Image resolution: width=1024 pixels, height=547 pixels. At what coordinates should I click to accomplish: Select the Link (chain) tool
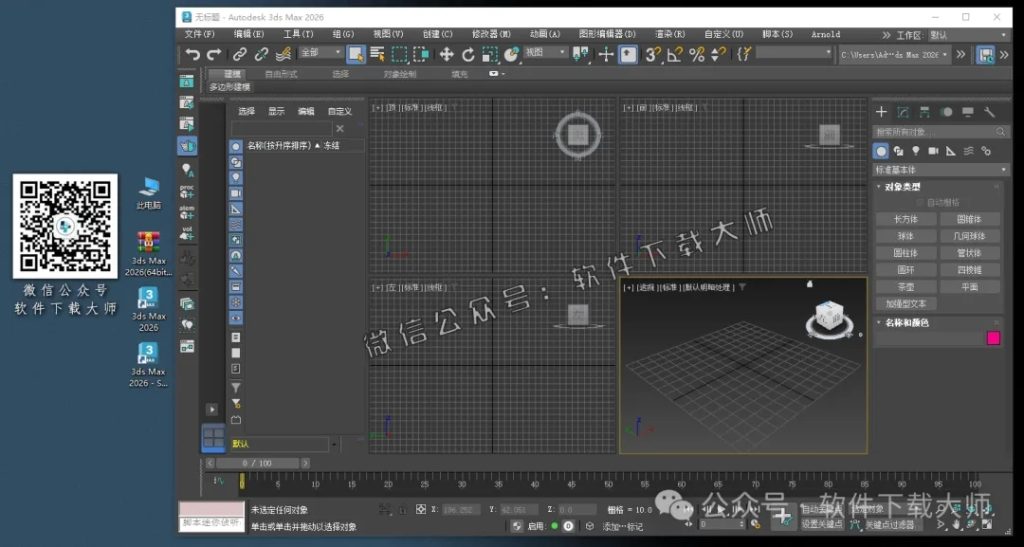pyautogui.click(x=240, y=55)
